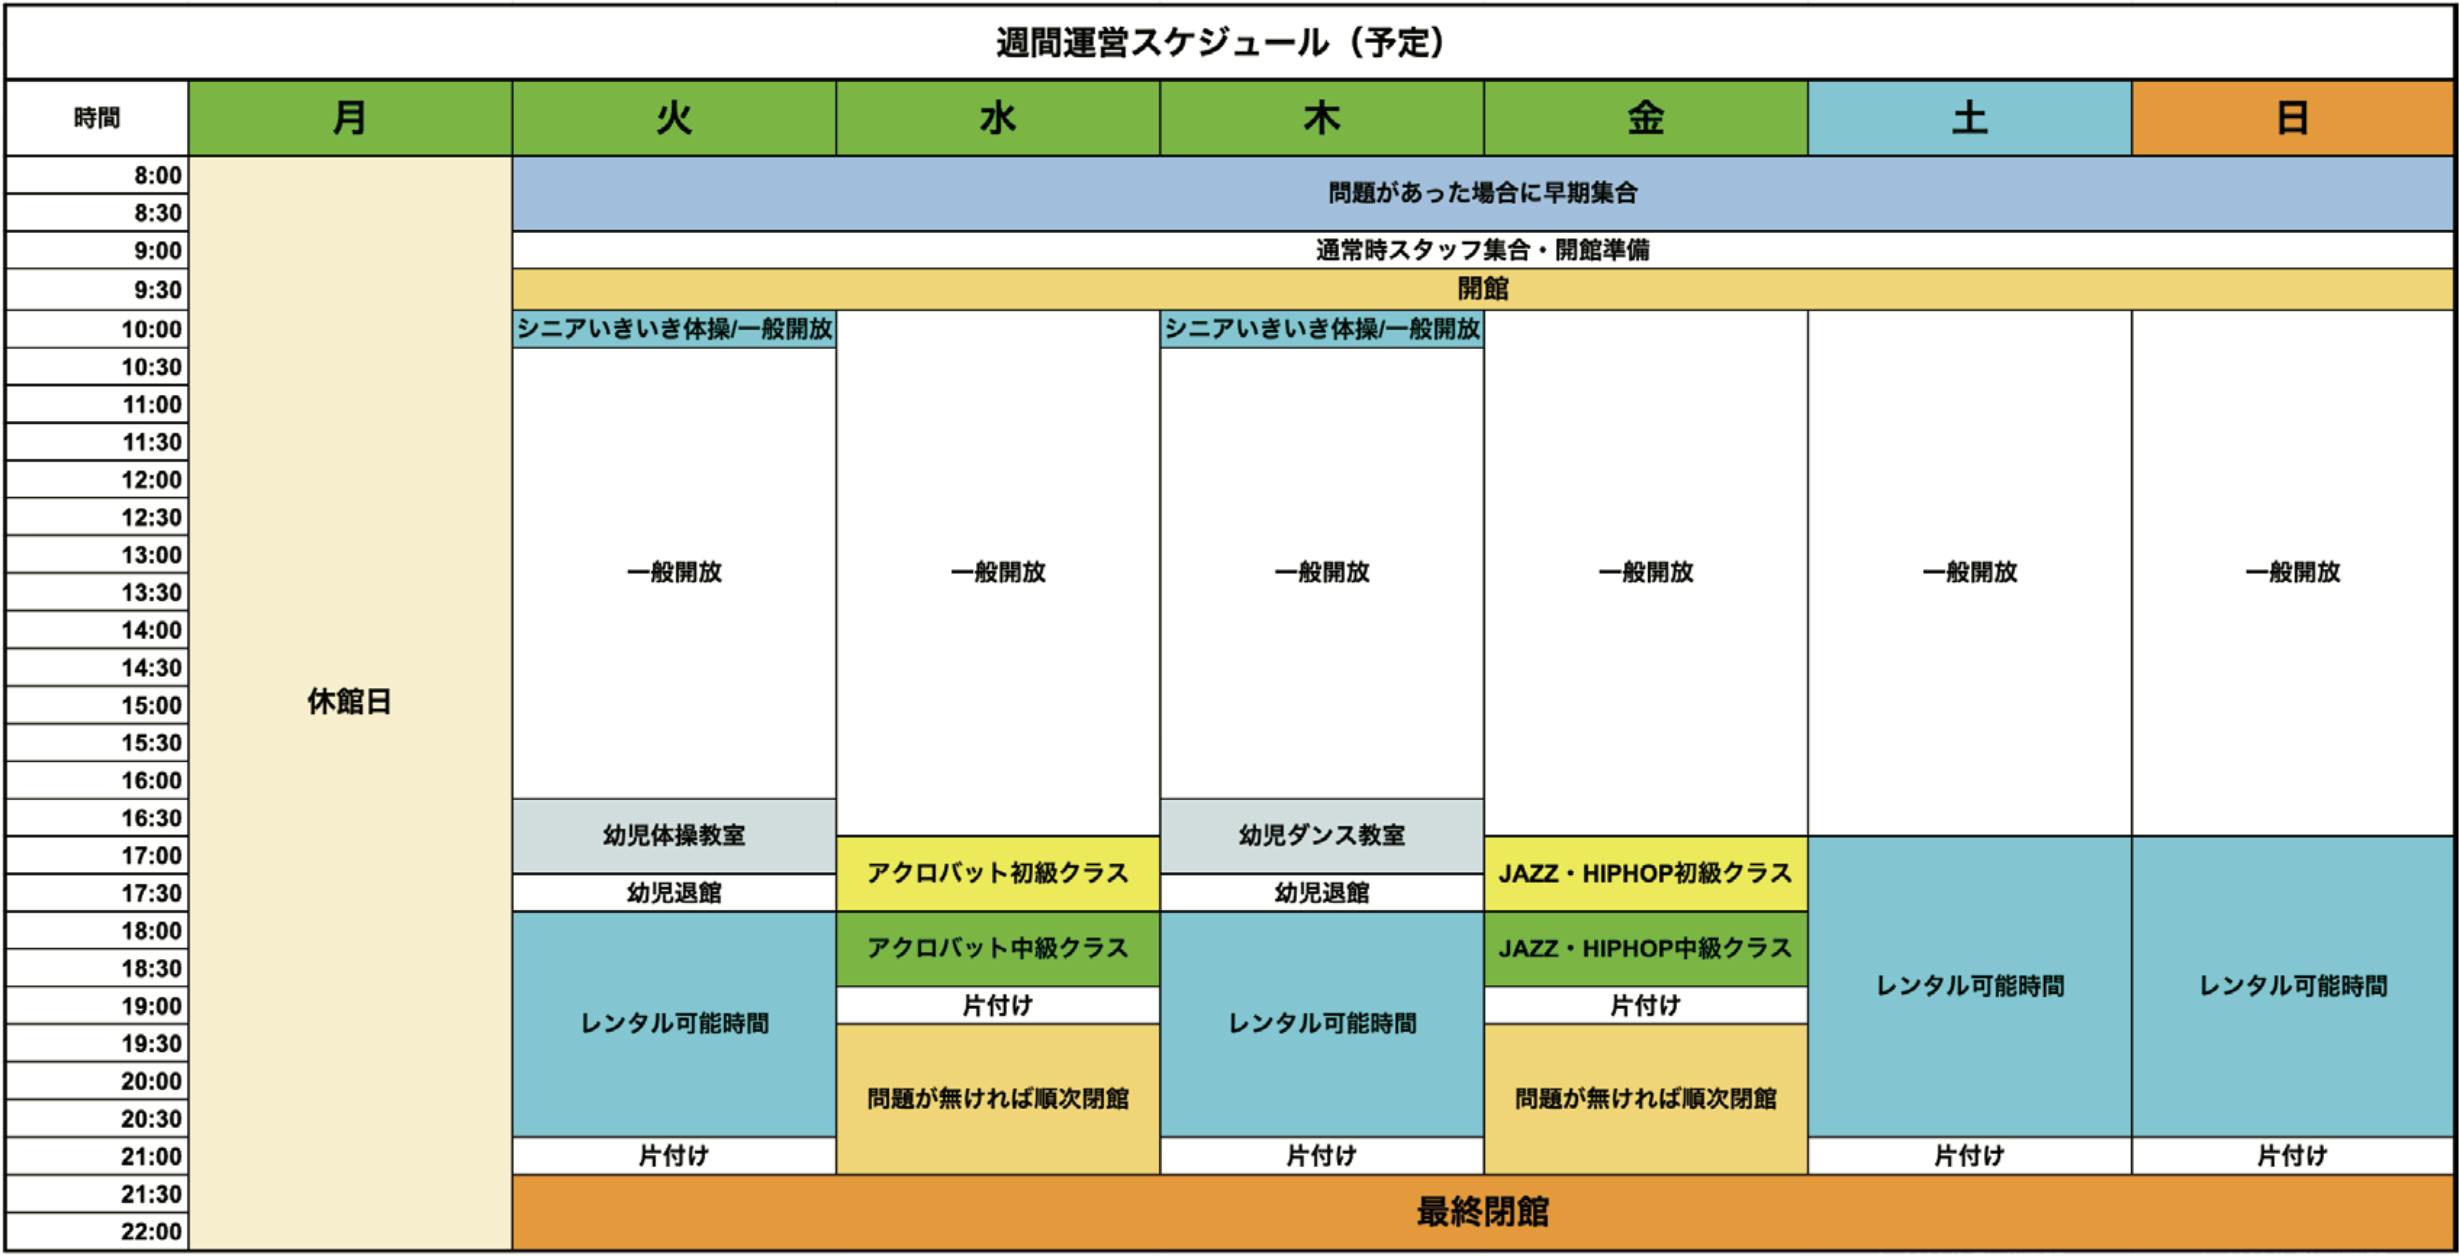Click the 月 Monday column header
This screenshot has width=2460, height=1256.
[350, 118]
